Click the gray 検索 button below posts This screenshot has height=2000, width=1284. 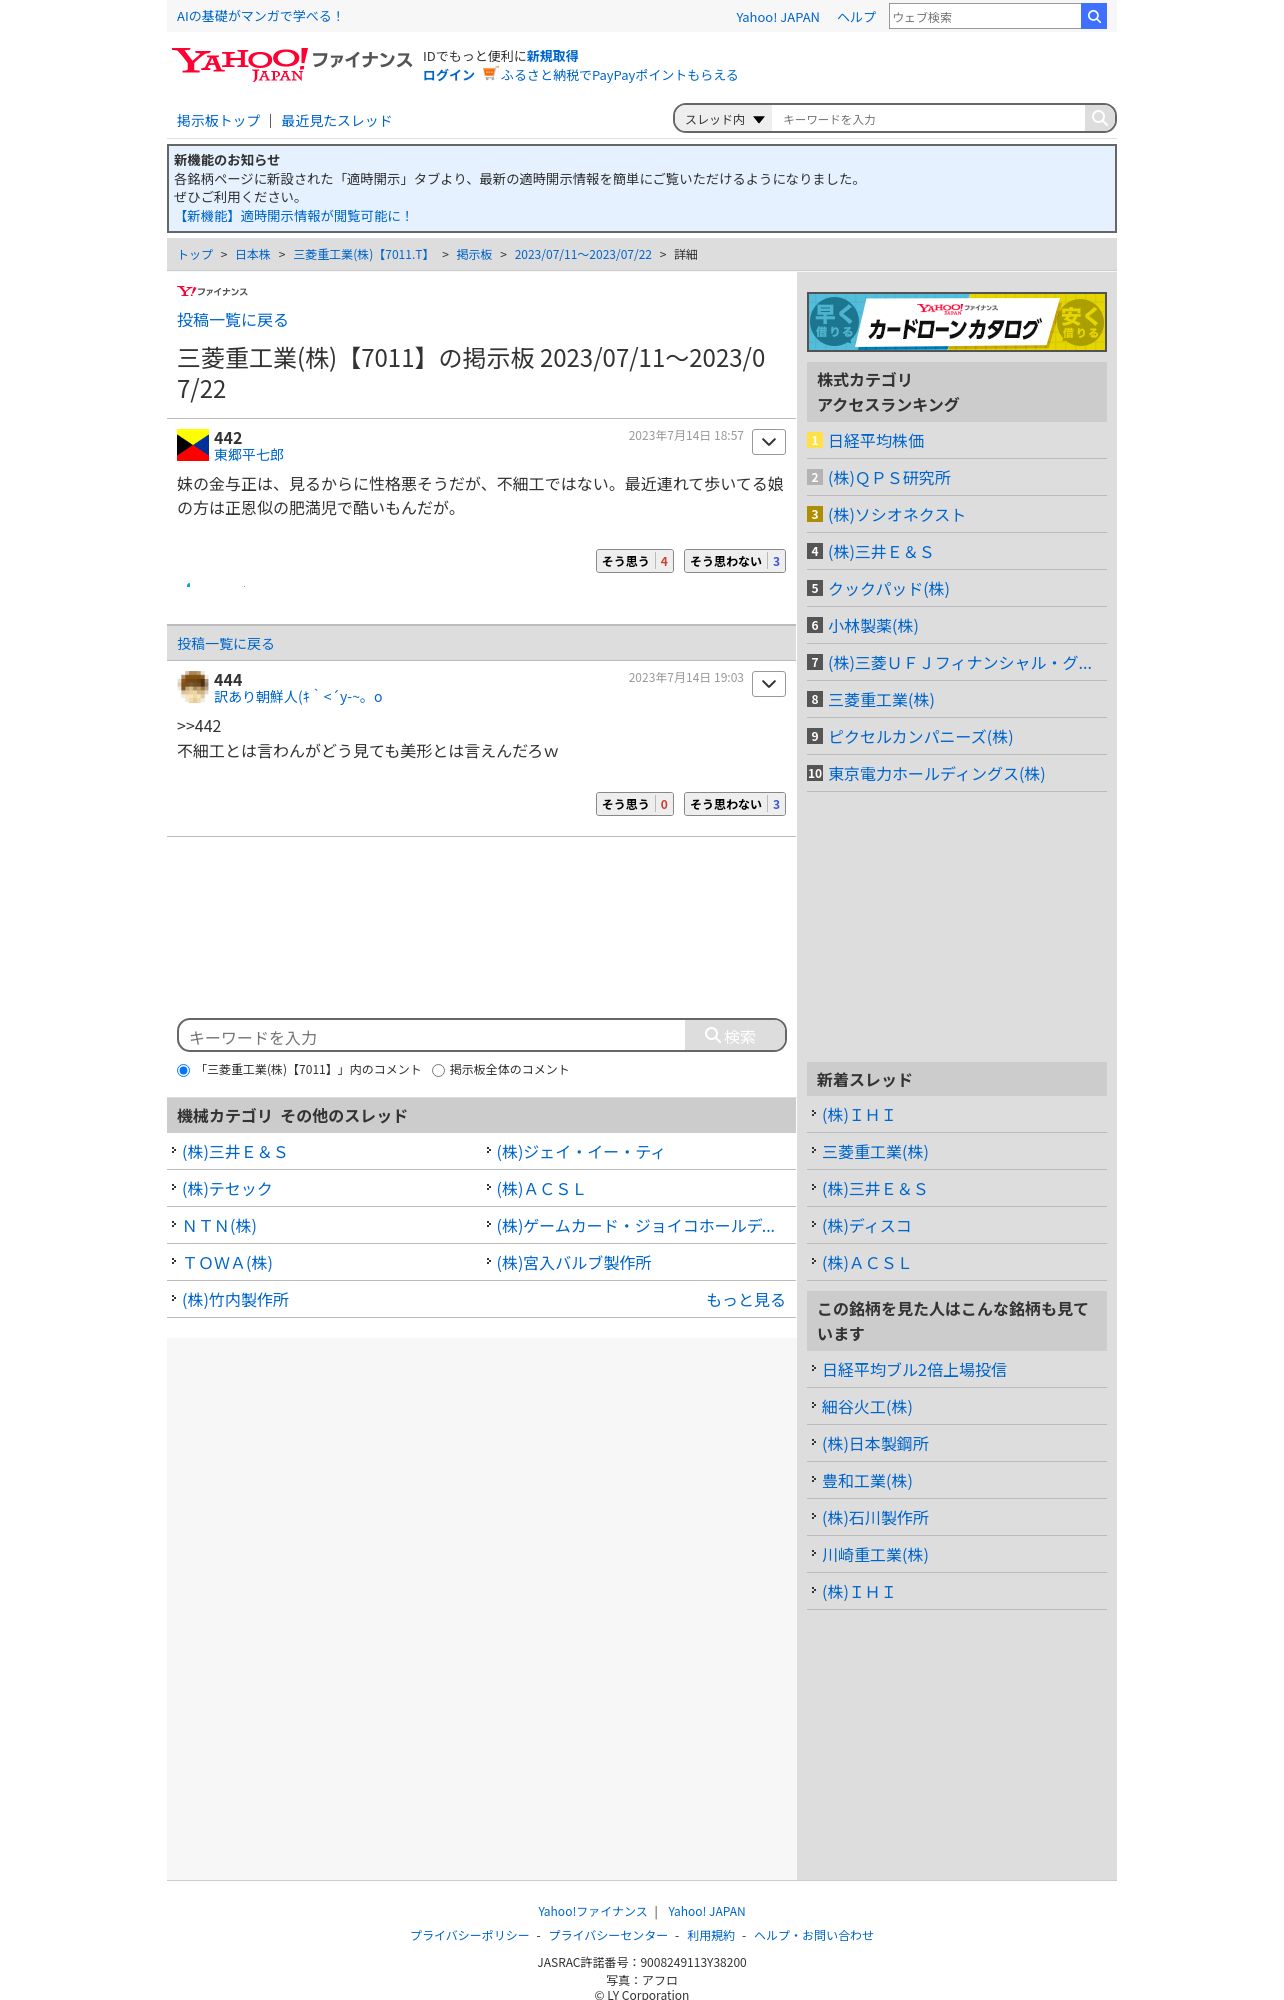click(x=735, y=1036)
